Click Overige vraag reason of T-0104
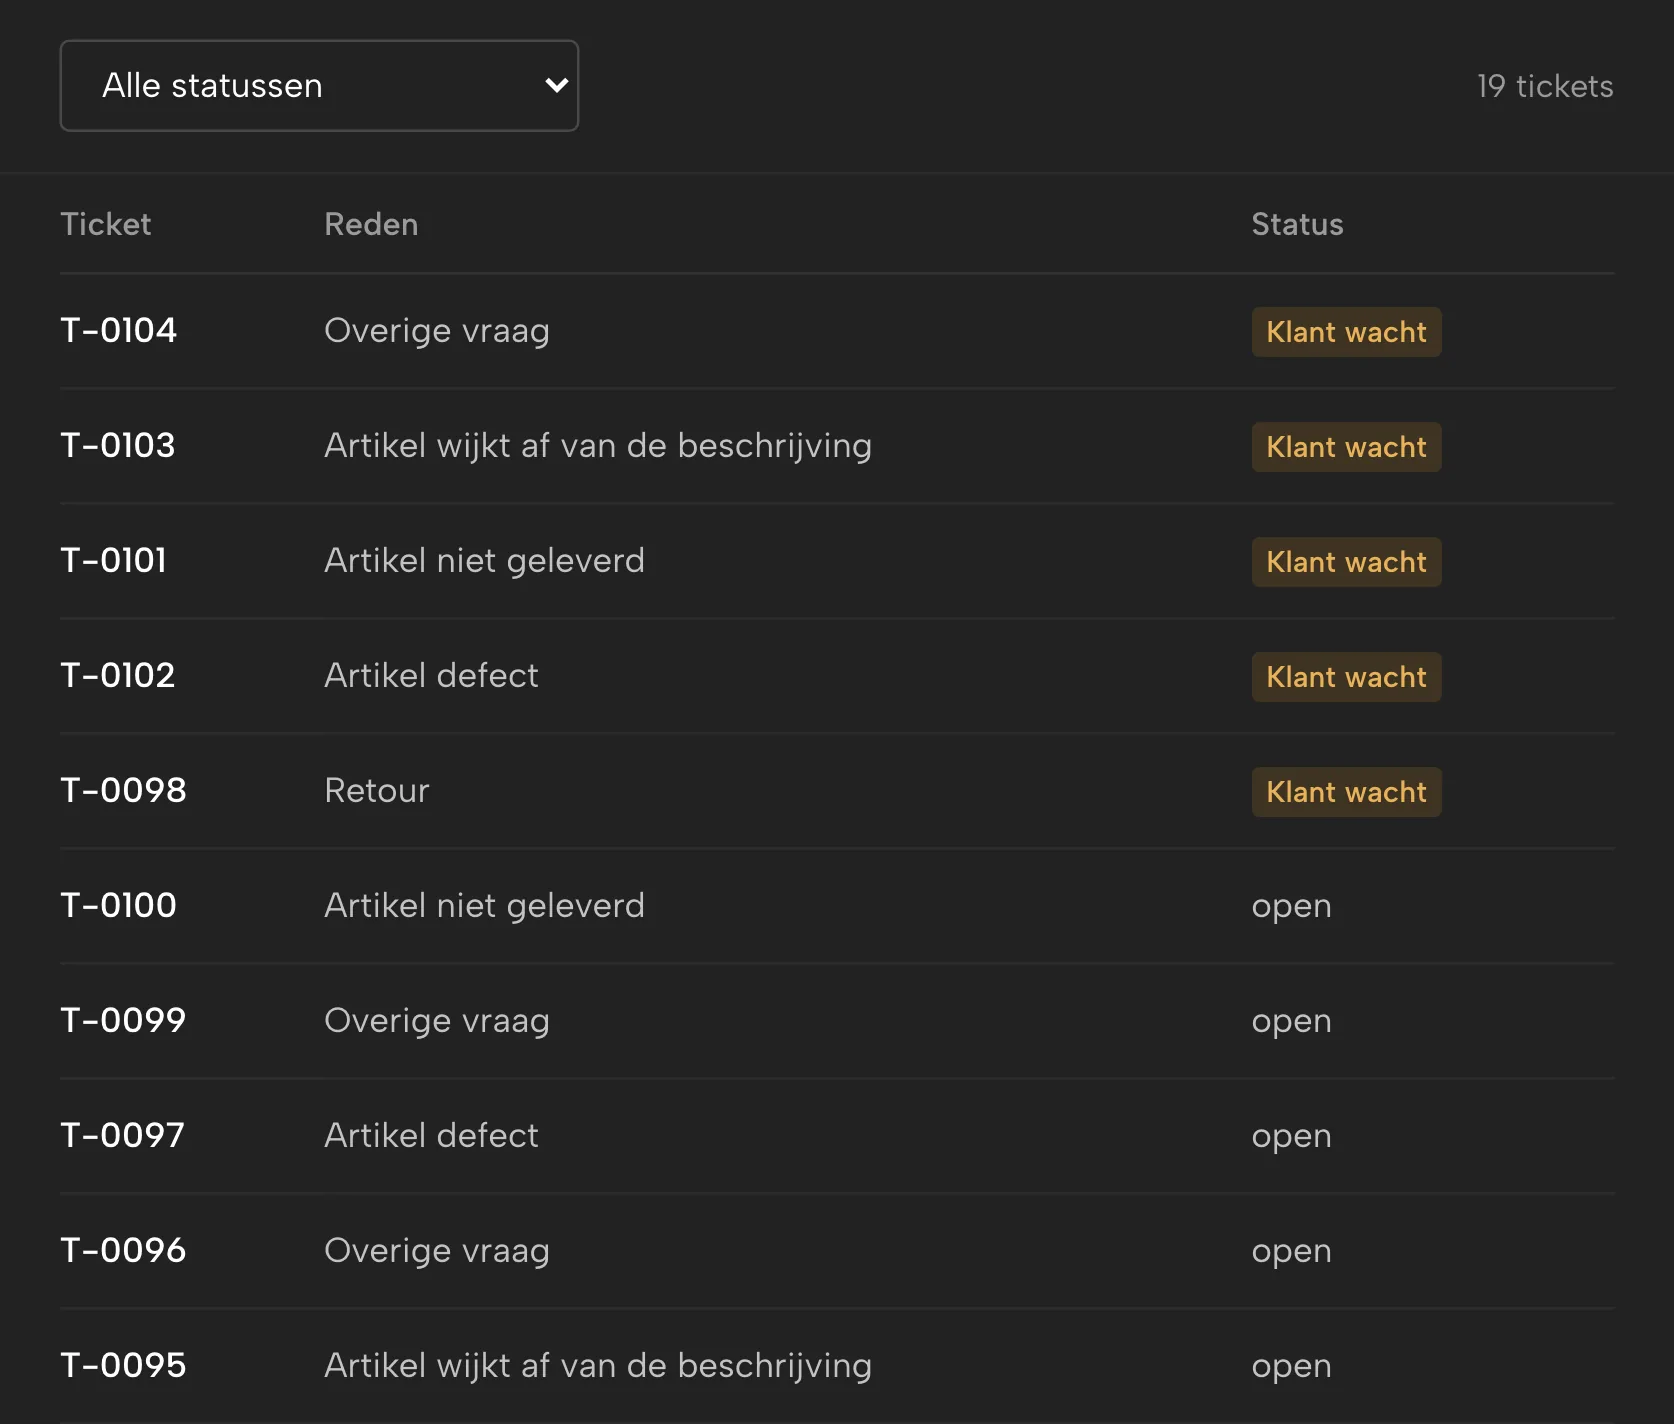The image size is (1674, 1424). tap(437, 332)
